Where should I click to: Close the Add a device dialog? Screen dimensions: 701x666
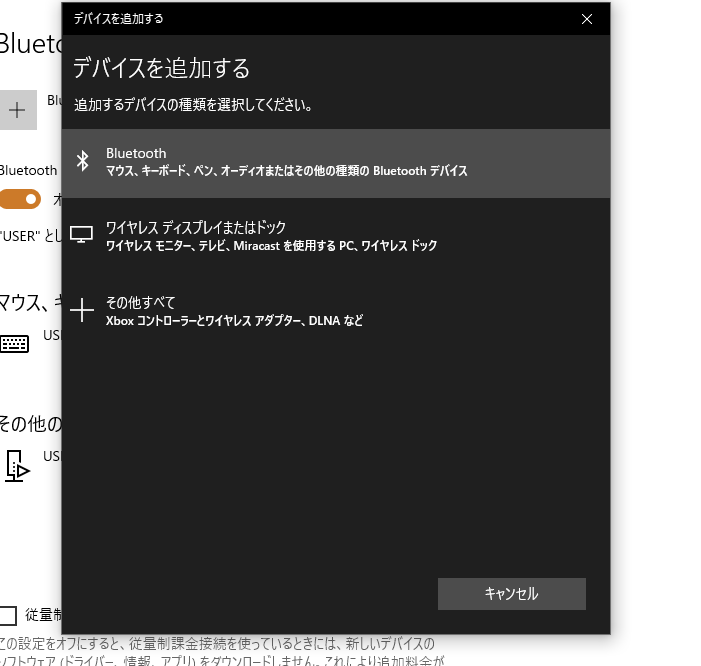point(587,19)
